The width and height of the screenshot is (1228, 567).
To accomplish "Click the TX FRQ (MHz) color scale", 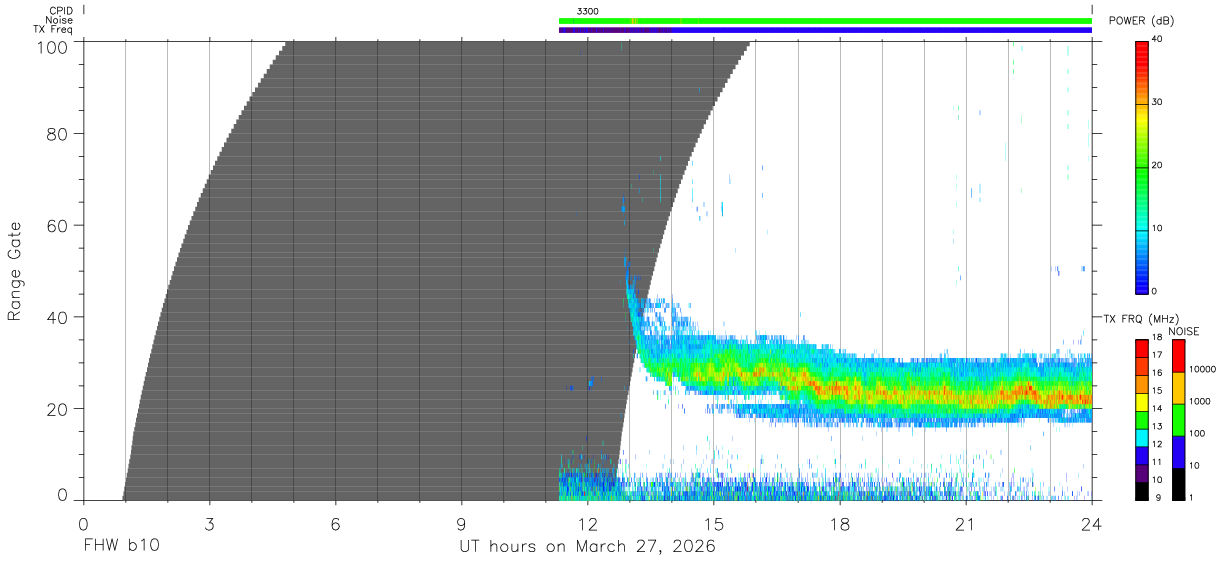I will click(1143, 419).
